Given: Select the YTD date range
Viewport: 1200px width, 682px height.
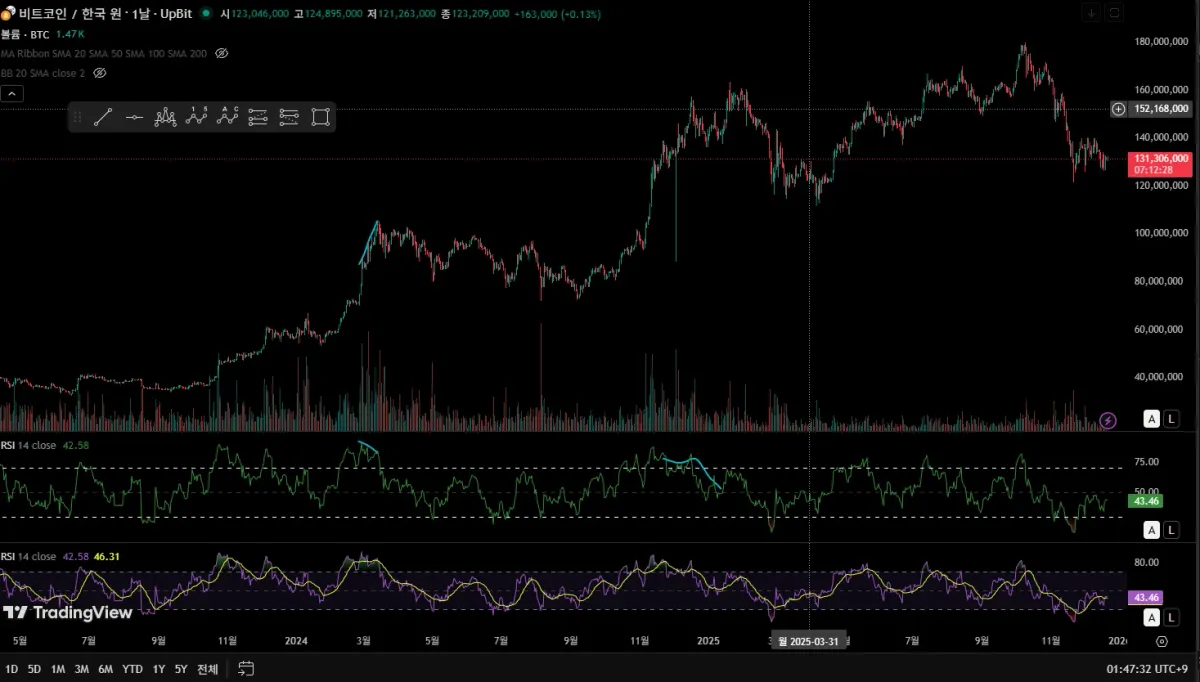Looking at the screenshot, I should click(132, 669).
